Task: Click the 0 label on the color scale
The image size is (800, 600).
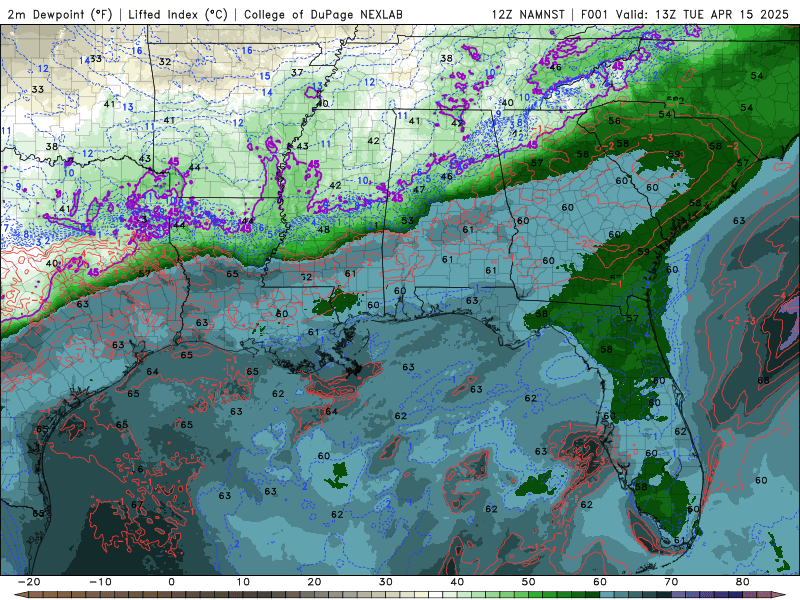Action: [x=171, y=582]
